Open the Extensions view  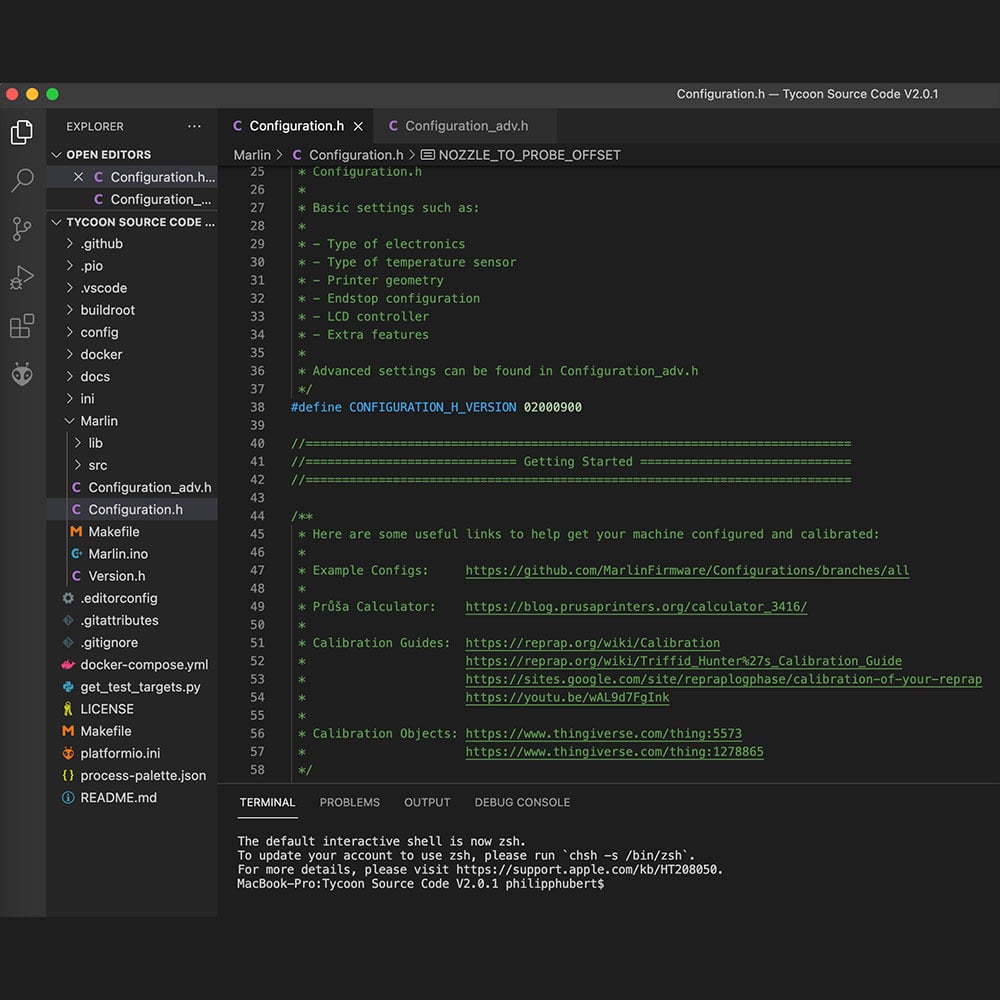(x=22, y=326)
